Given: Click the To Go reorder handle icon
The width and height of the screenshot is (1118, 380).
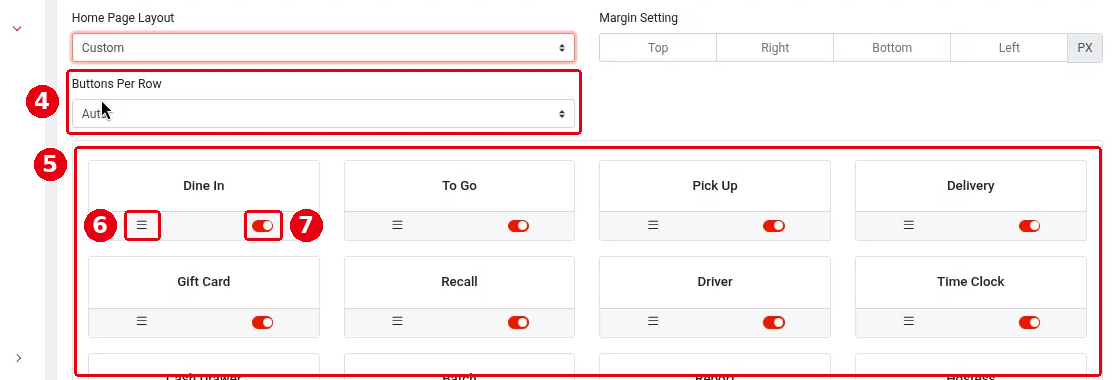Looking at the screenshot, I should point(397,225).
